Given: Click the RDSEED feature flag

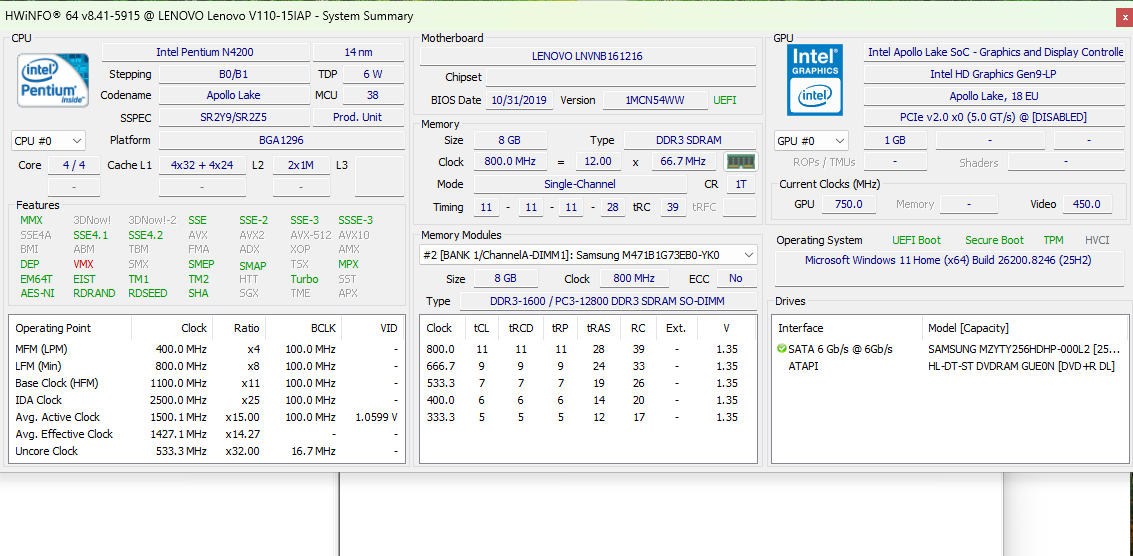Looking at the screenshot, I should pyautogui.click(x=147, y=294).
